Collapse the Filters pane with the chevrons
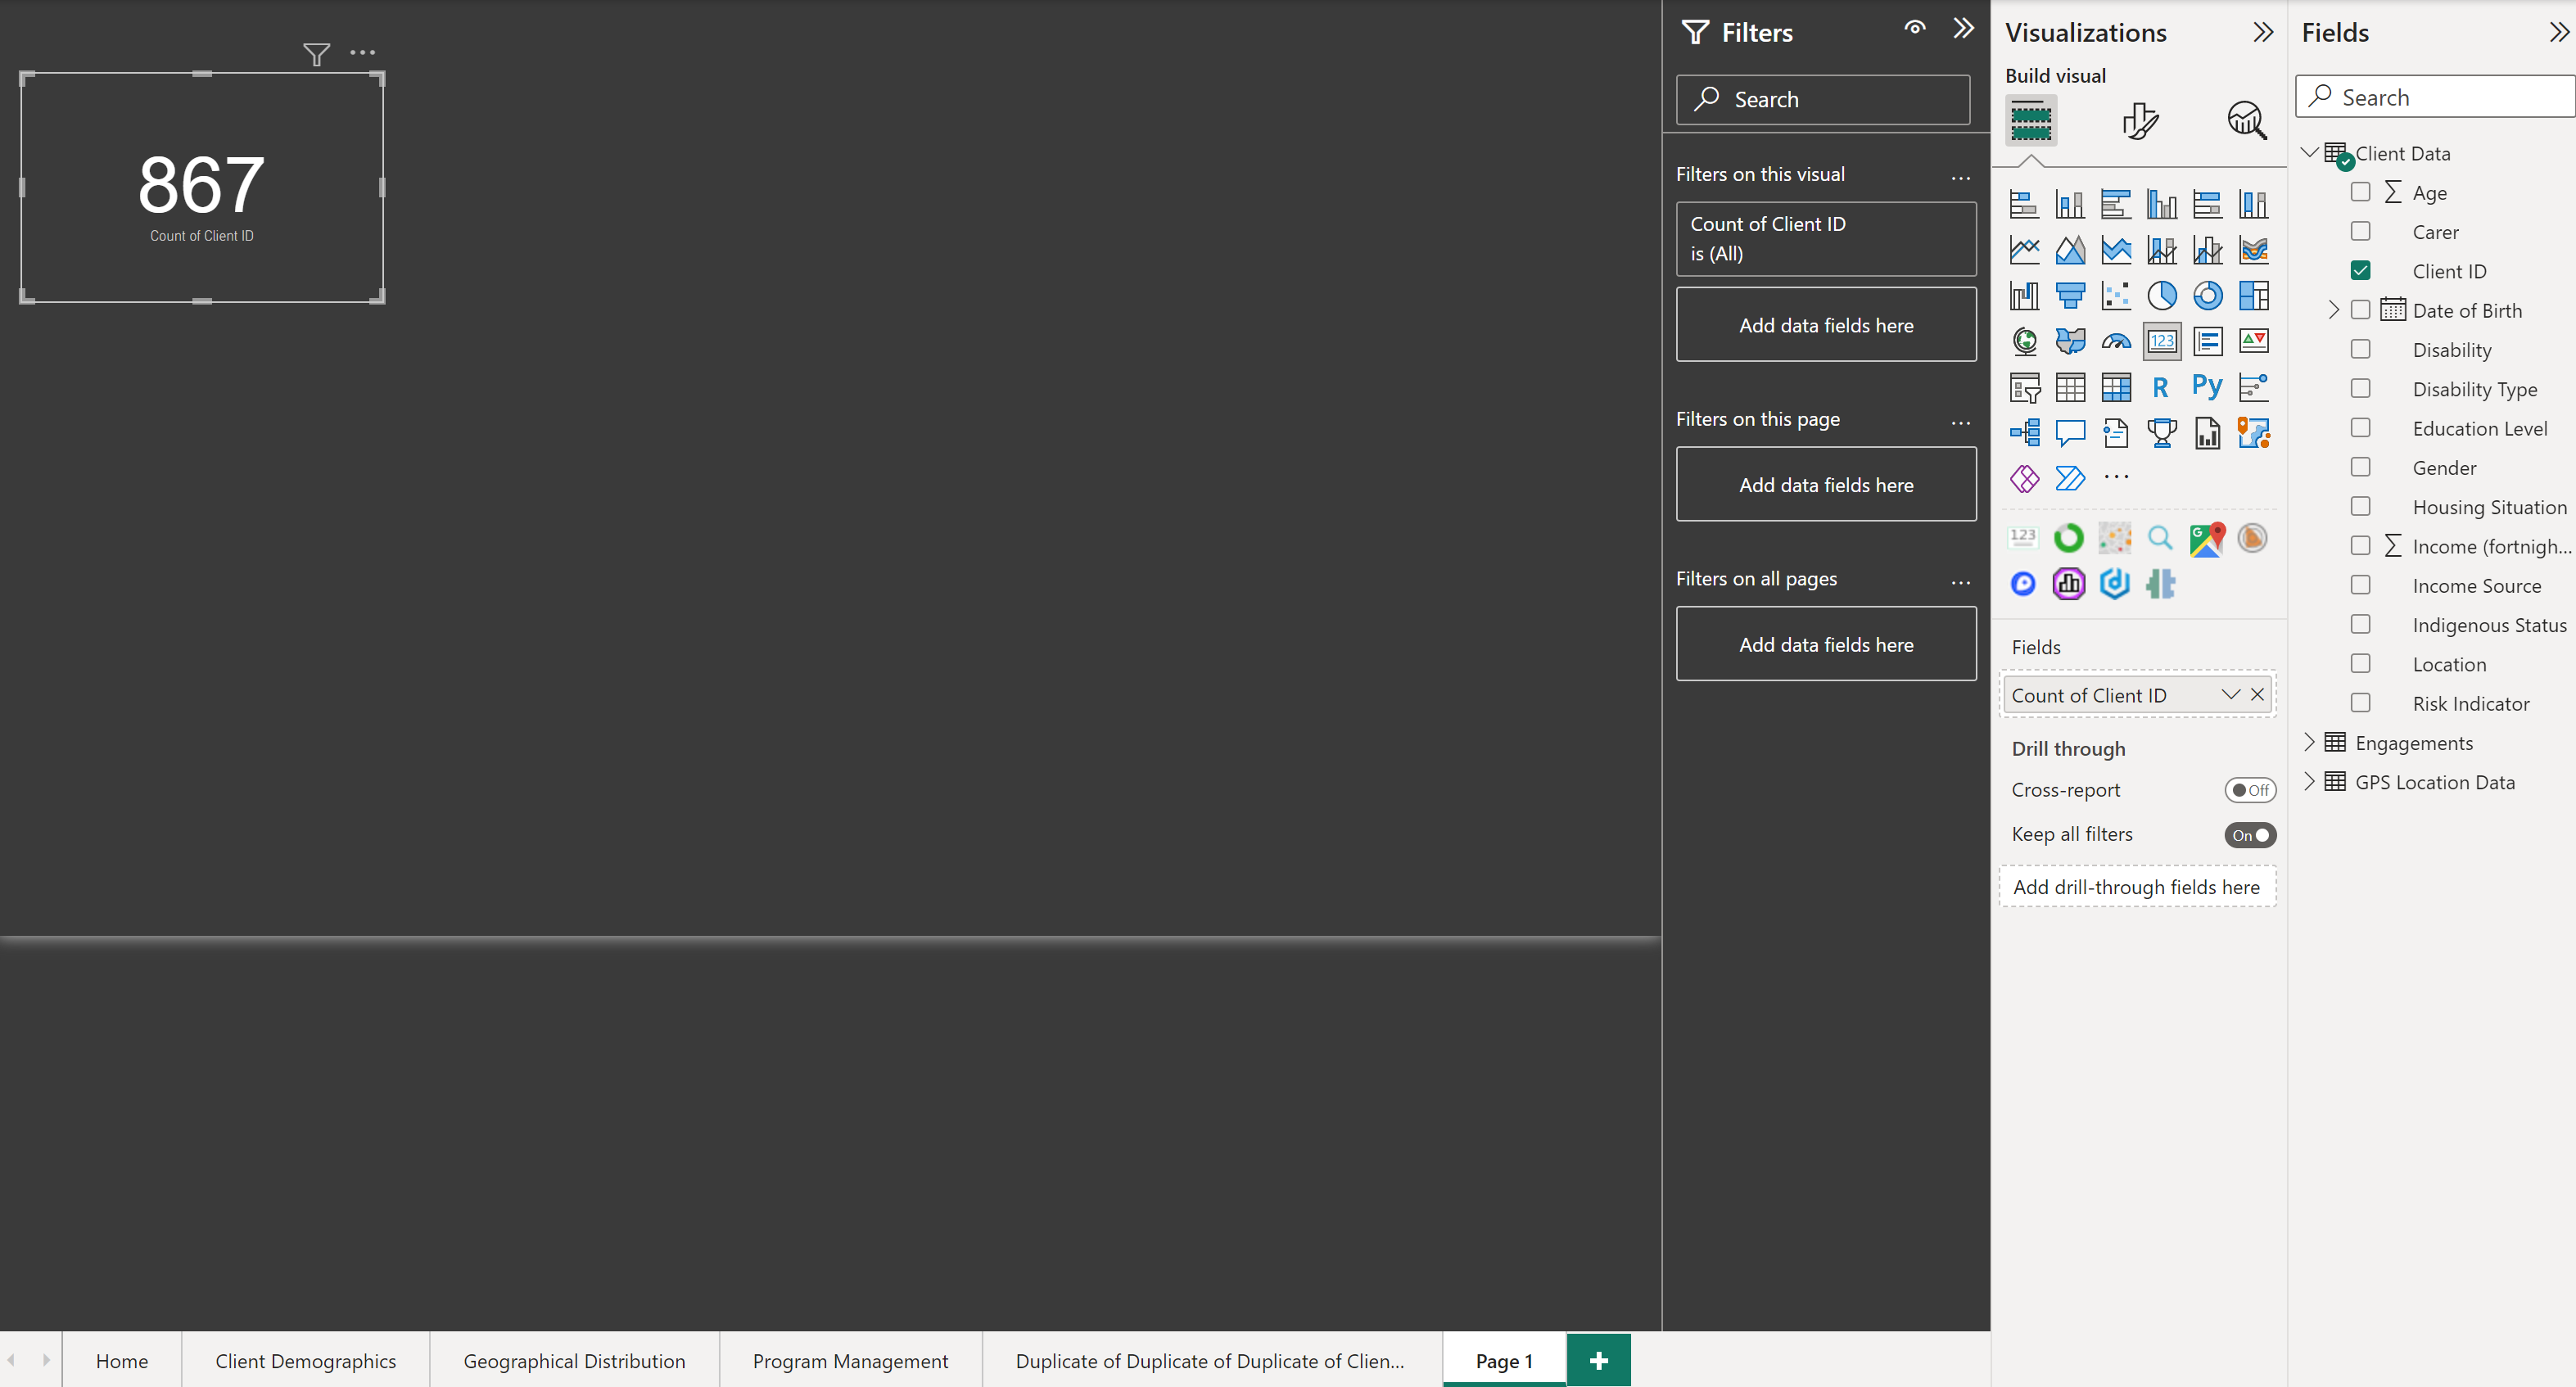The height and width of the screenshot is (1387, 2576). [x=1963, y=28]
